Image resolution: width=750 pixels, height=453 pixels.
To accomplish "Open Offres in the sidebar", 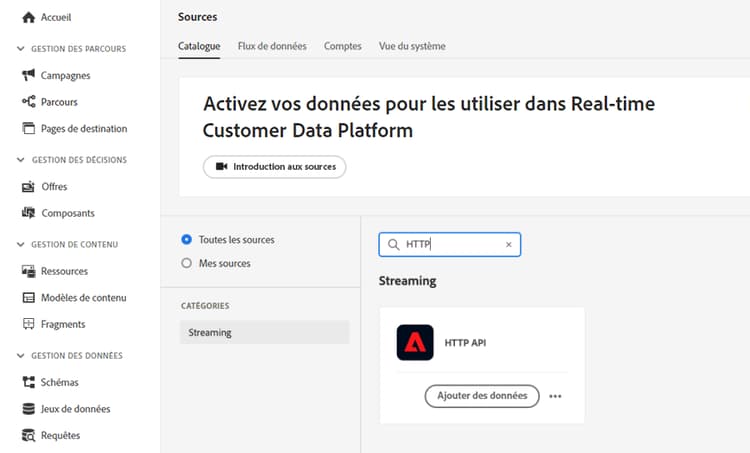I will coord(54,187).
